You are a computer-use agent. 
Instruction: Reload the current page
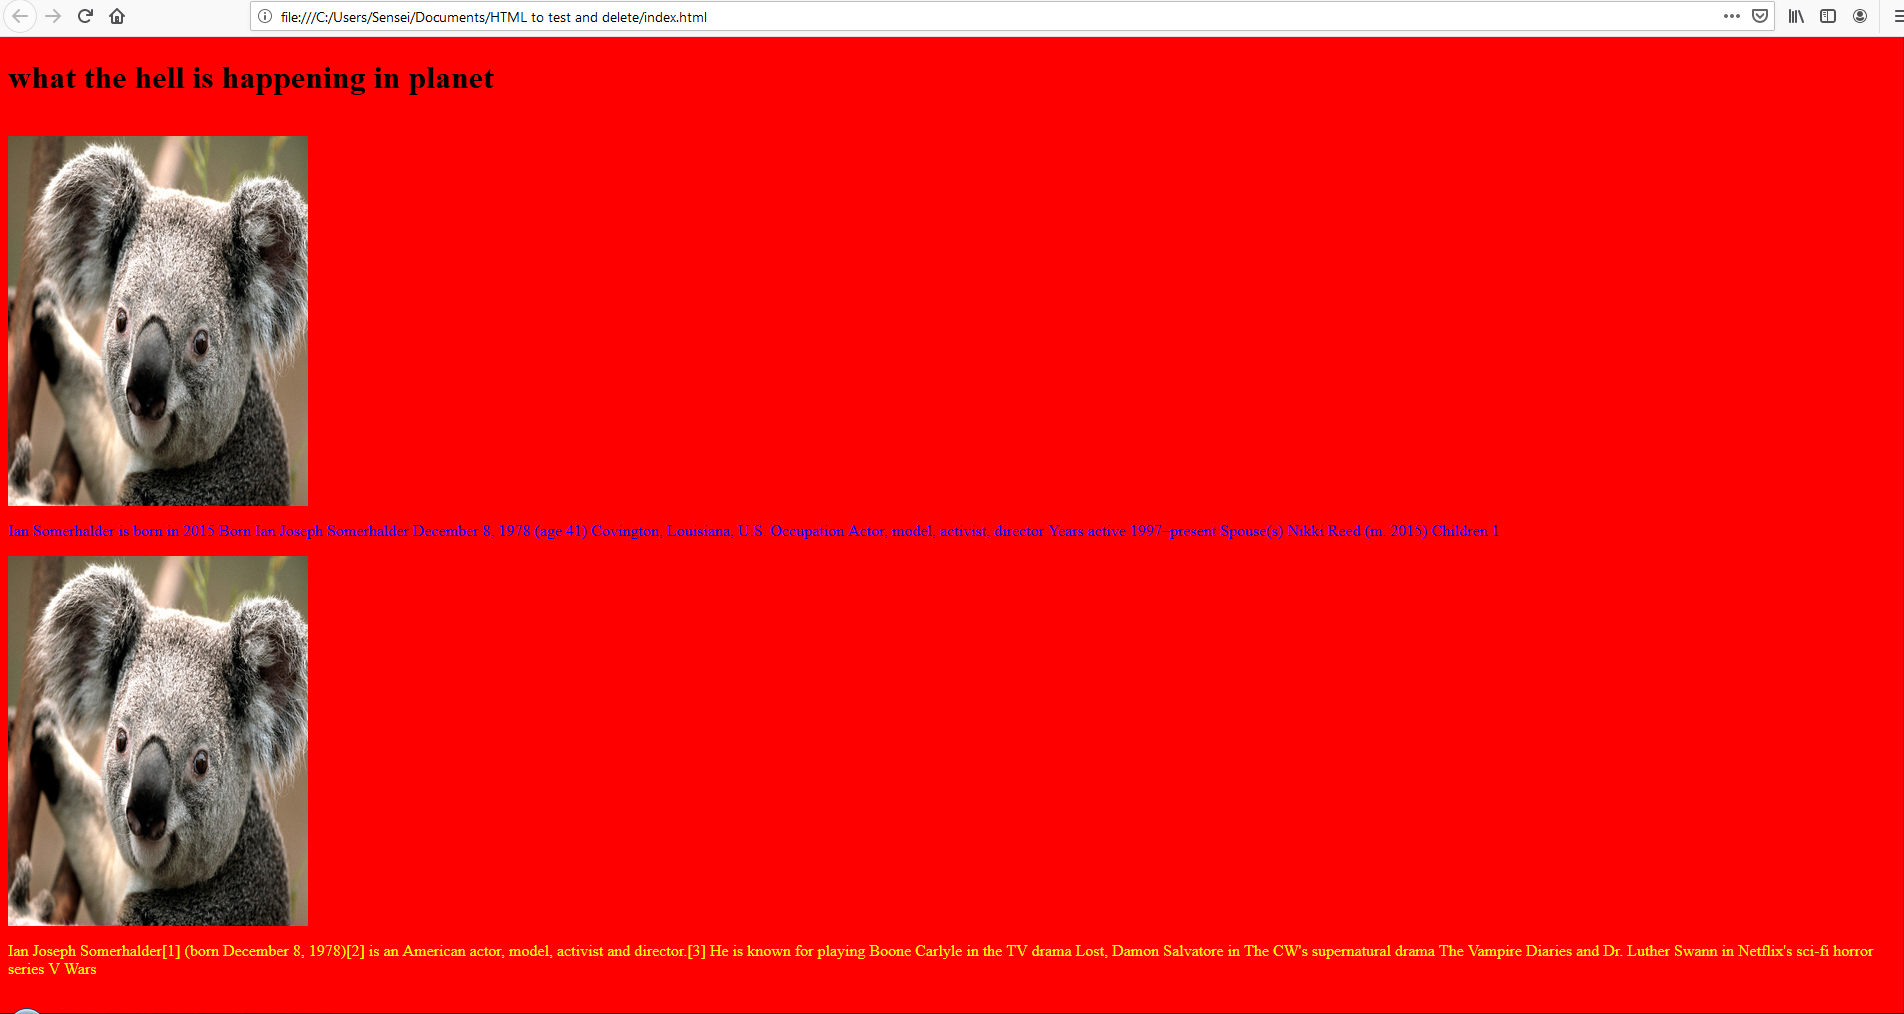click(85, 16)
